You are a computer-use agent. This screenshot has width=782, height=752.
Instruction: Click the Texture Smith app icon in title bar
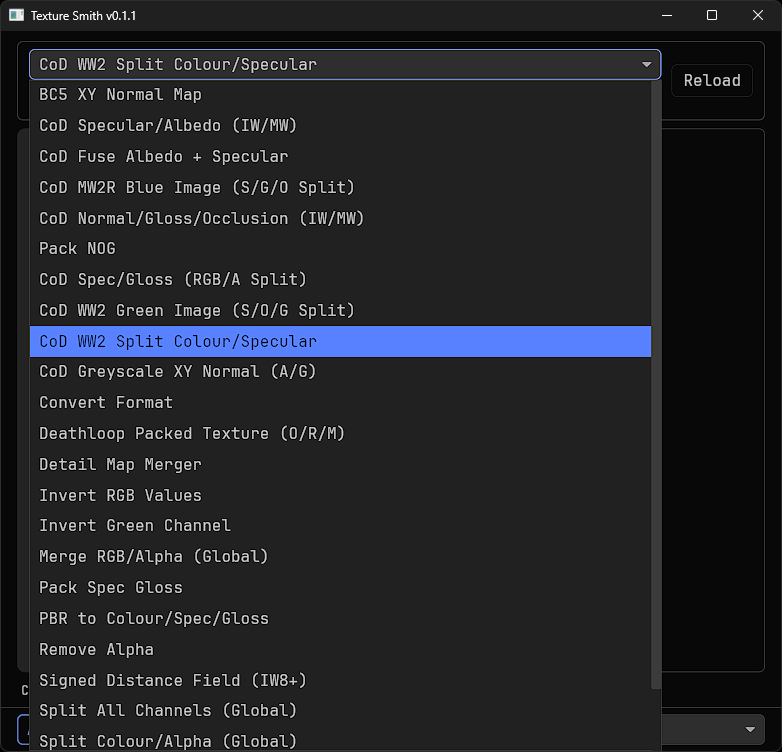click(16, 15)
